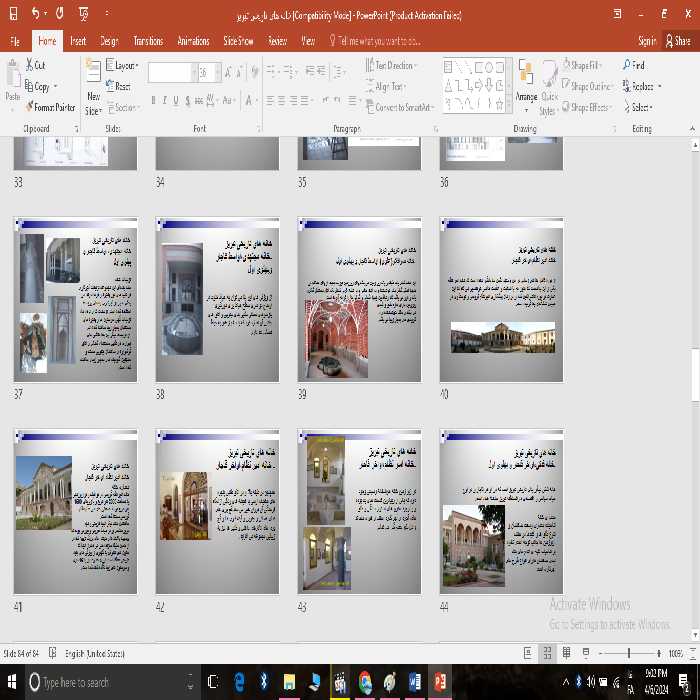
Task: Open Word from the Windows taskbar
Action: tap(414, 682)
